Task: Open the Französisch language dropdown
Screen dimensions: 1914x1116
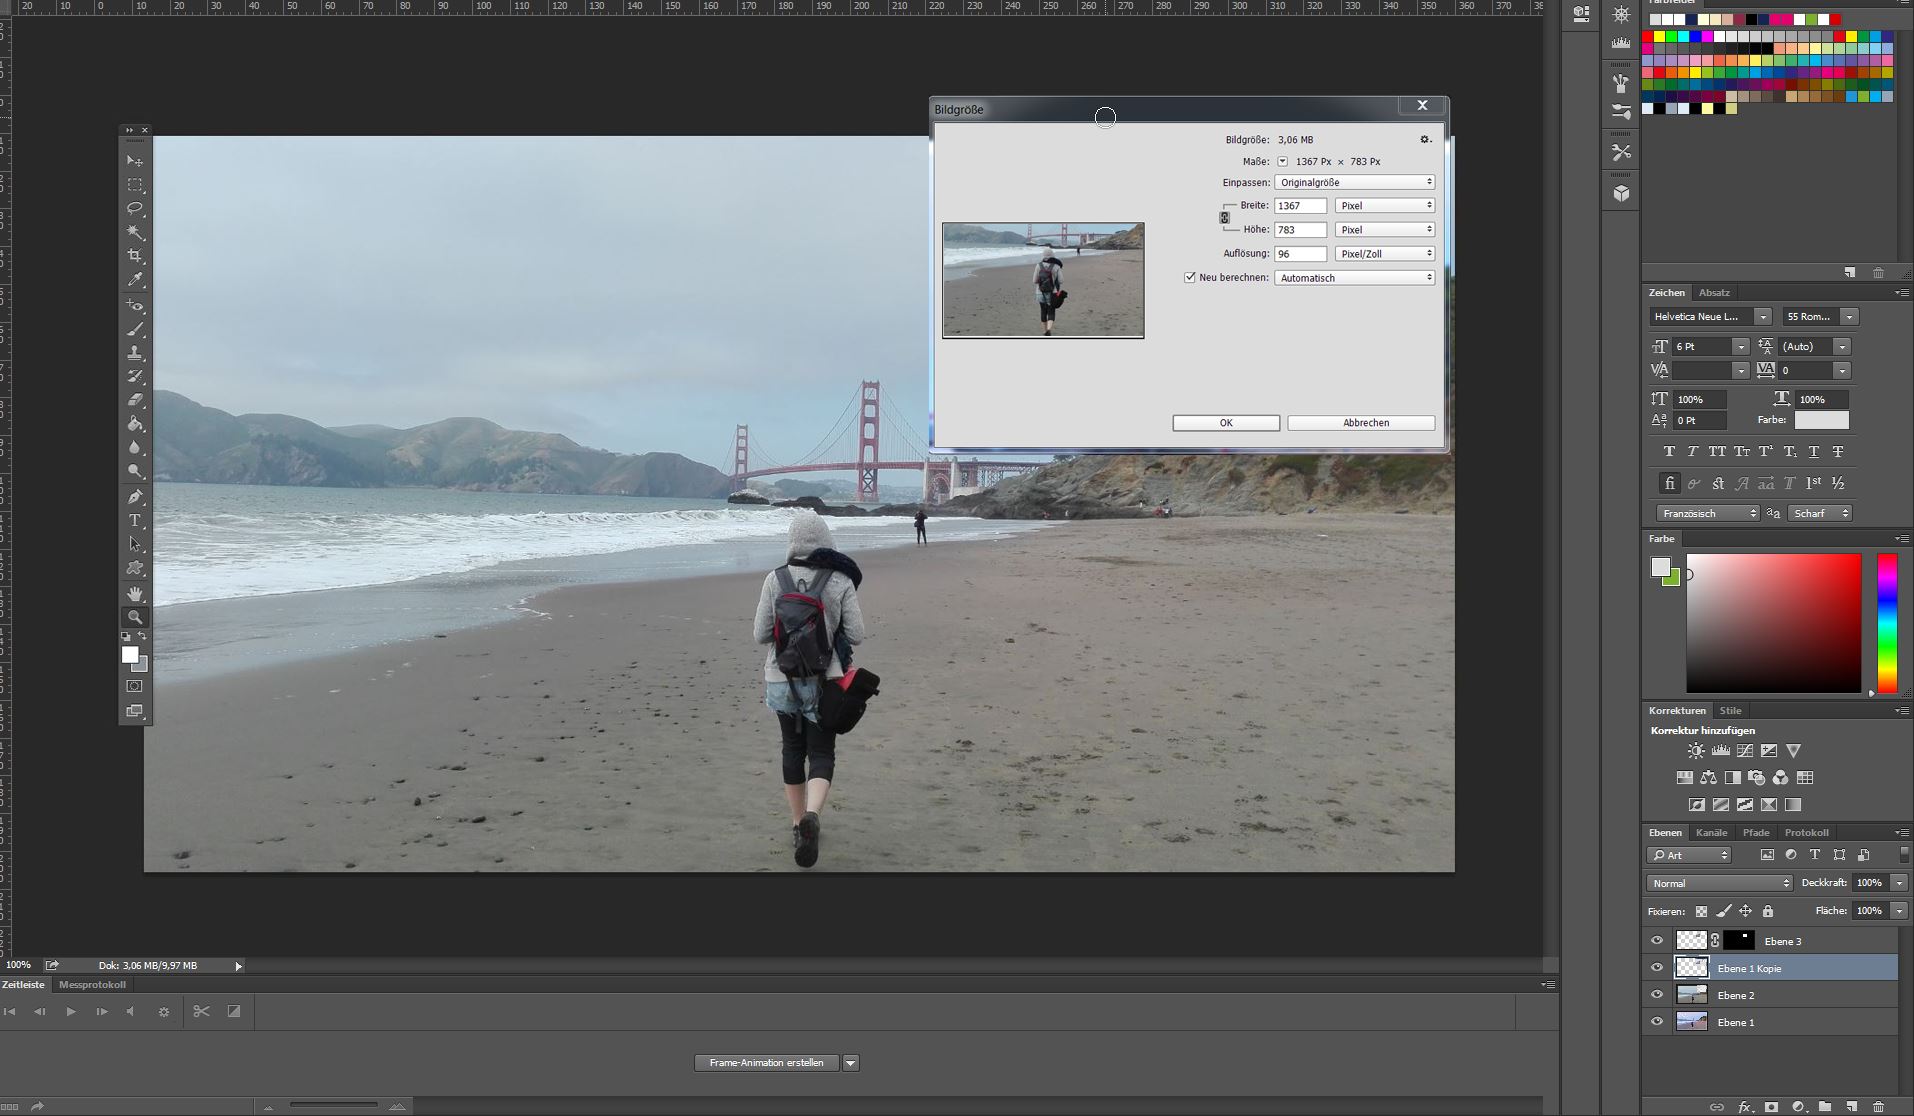Action: 1707,513
